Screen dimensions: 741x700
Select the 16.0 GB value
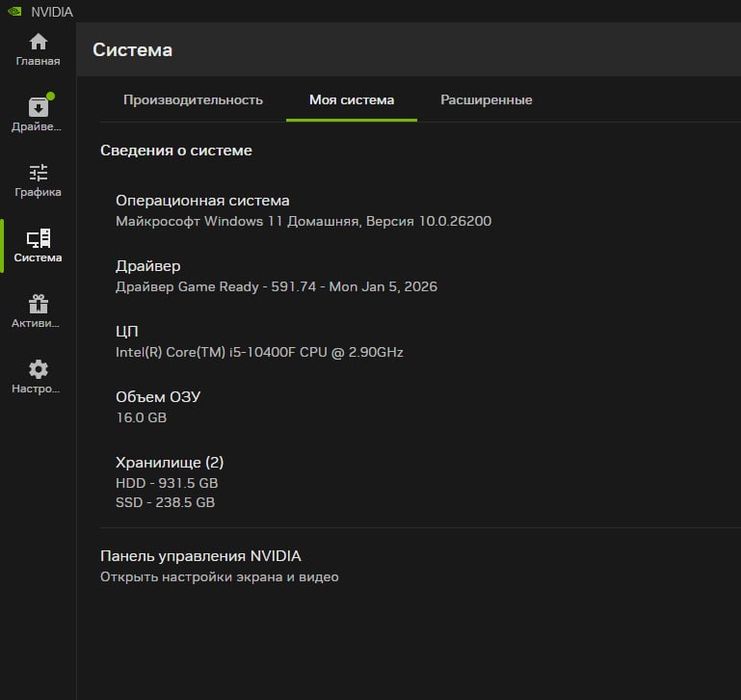(x=141, y=418)
